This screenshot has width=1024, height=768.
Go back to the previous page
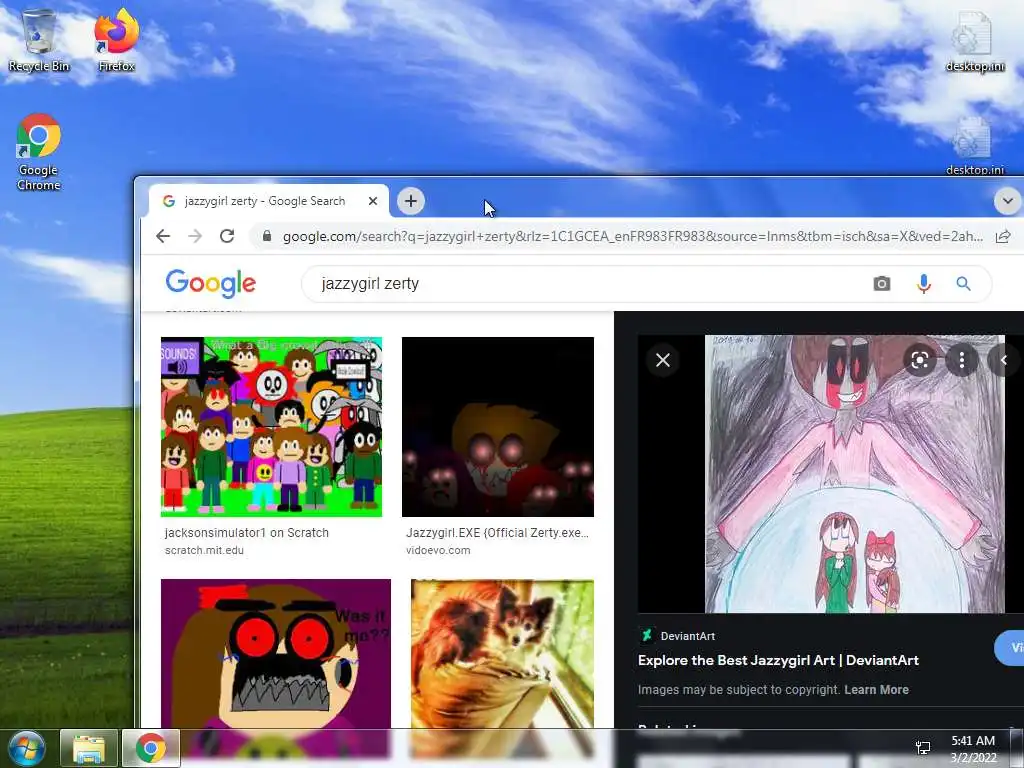tap(163, 236)
